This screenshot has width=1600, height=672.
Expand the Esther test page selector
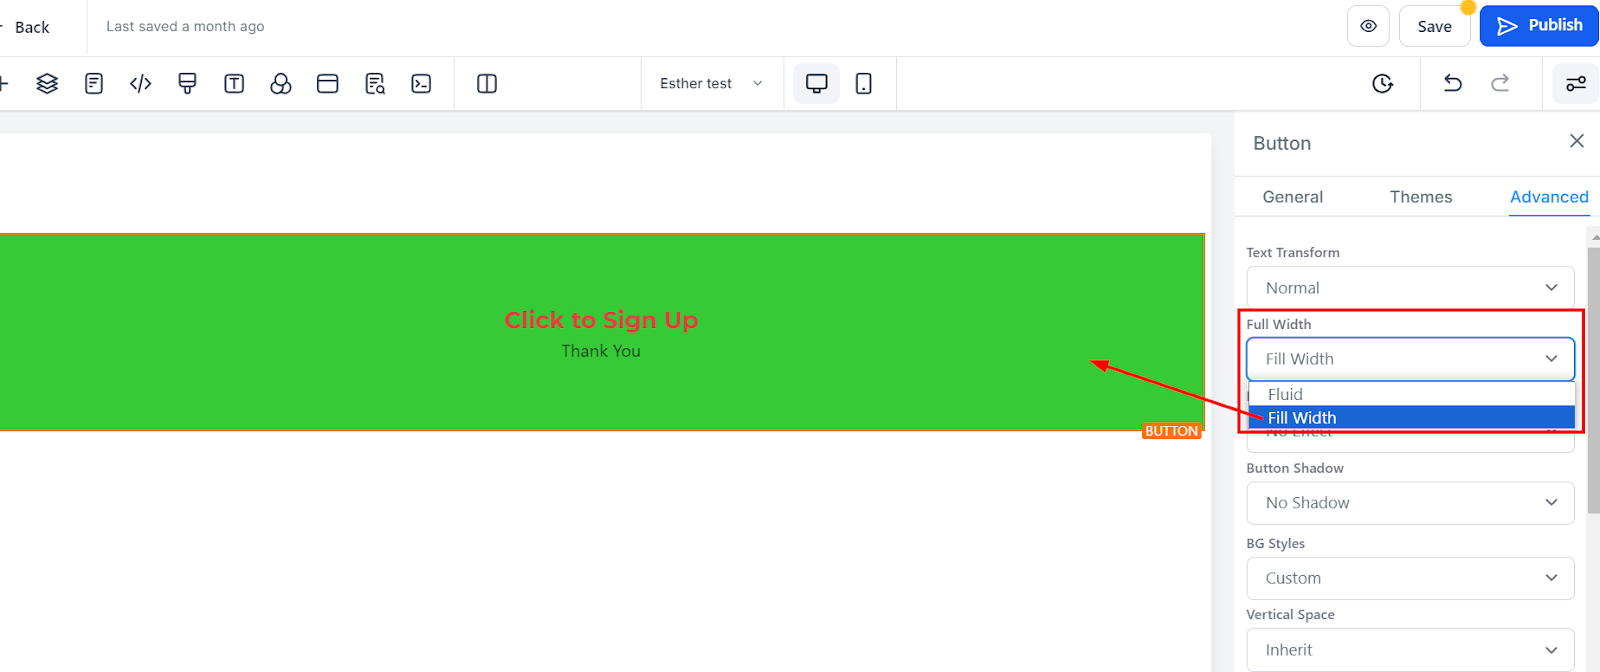(711, 84)
